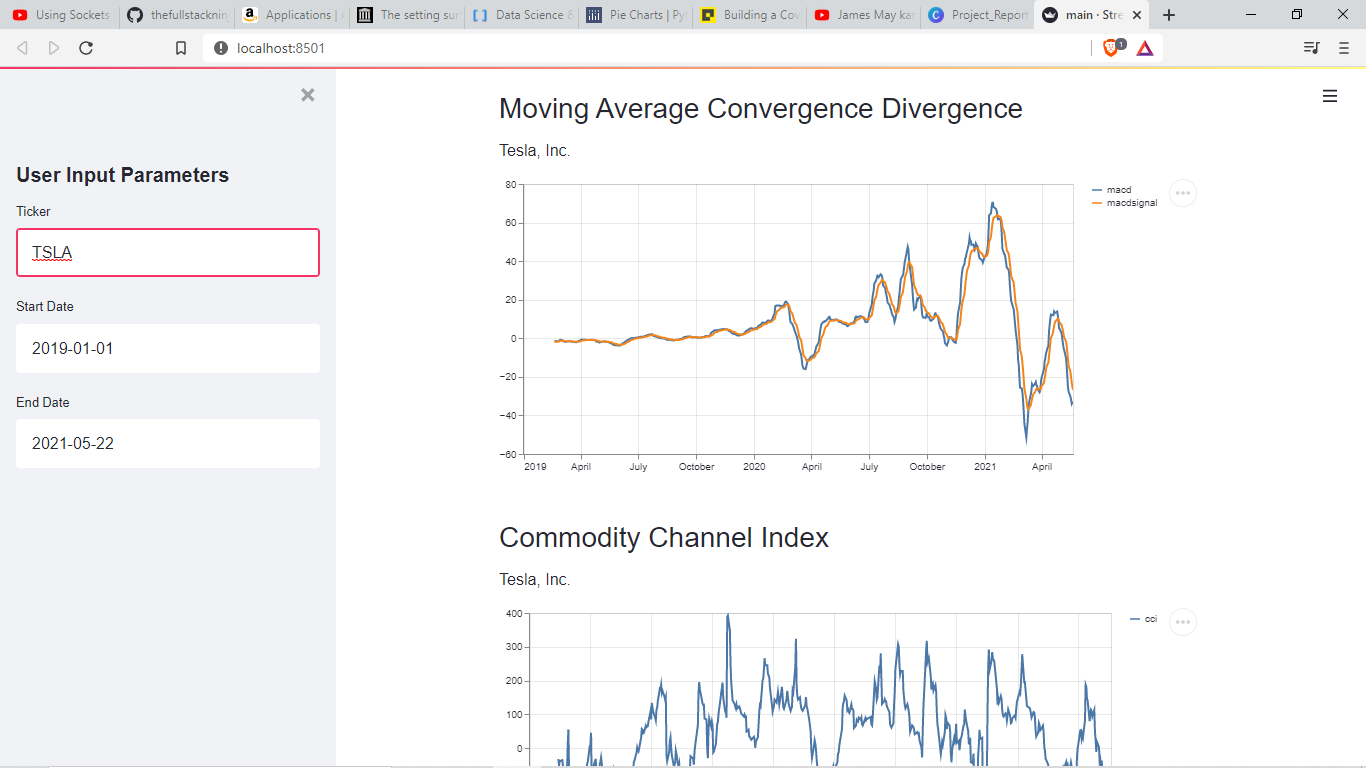This screenshot has width=1366, height=768.
Task: Open the browser main menu
Action: [x=1343, y=48]
